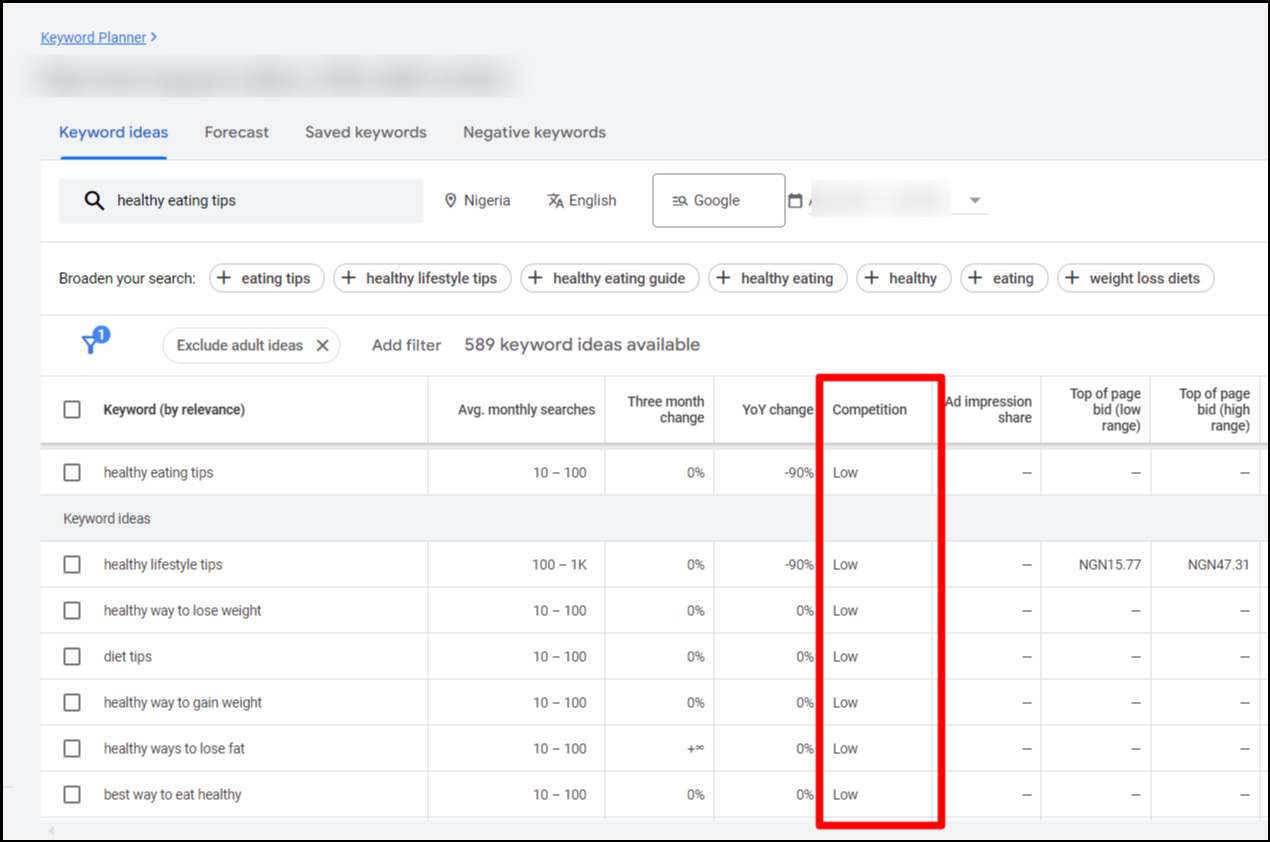Image resolution: width=1270 pixels, height=842 pixels.
Task: Click 'healthy way to lose weight' keyword
Action: [x=182, y=610]
